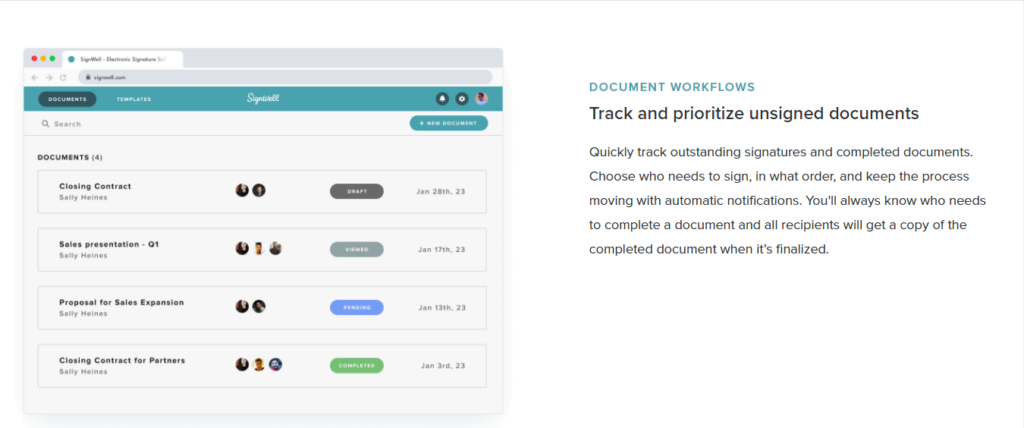1024x428 pixels.
Task: Click the browser forward arrow
Action: (x=49, y=77)
